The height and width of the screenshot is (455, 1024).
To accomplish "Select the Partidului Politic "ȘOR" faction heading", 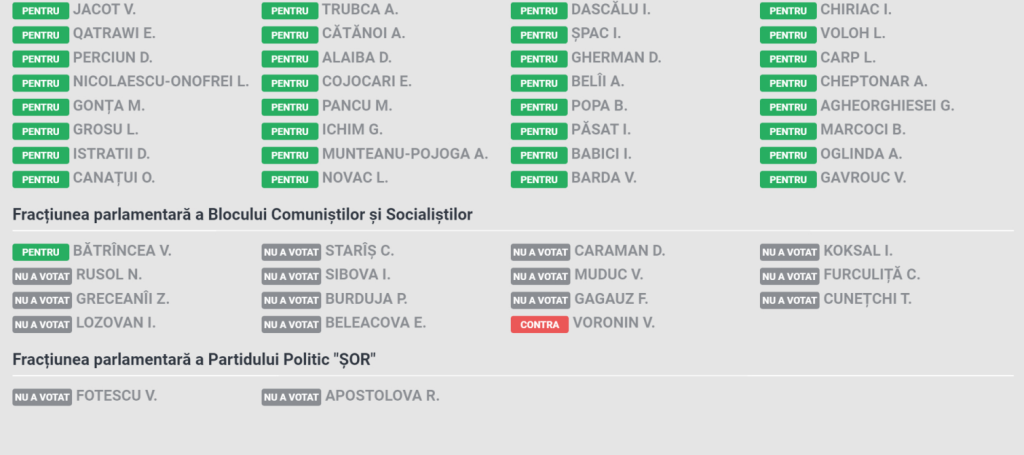I will (x=195, y=360).
